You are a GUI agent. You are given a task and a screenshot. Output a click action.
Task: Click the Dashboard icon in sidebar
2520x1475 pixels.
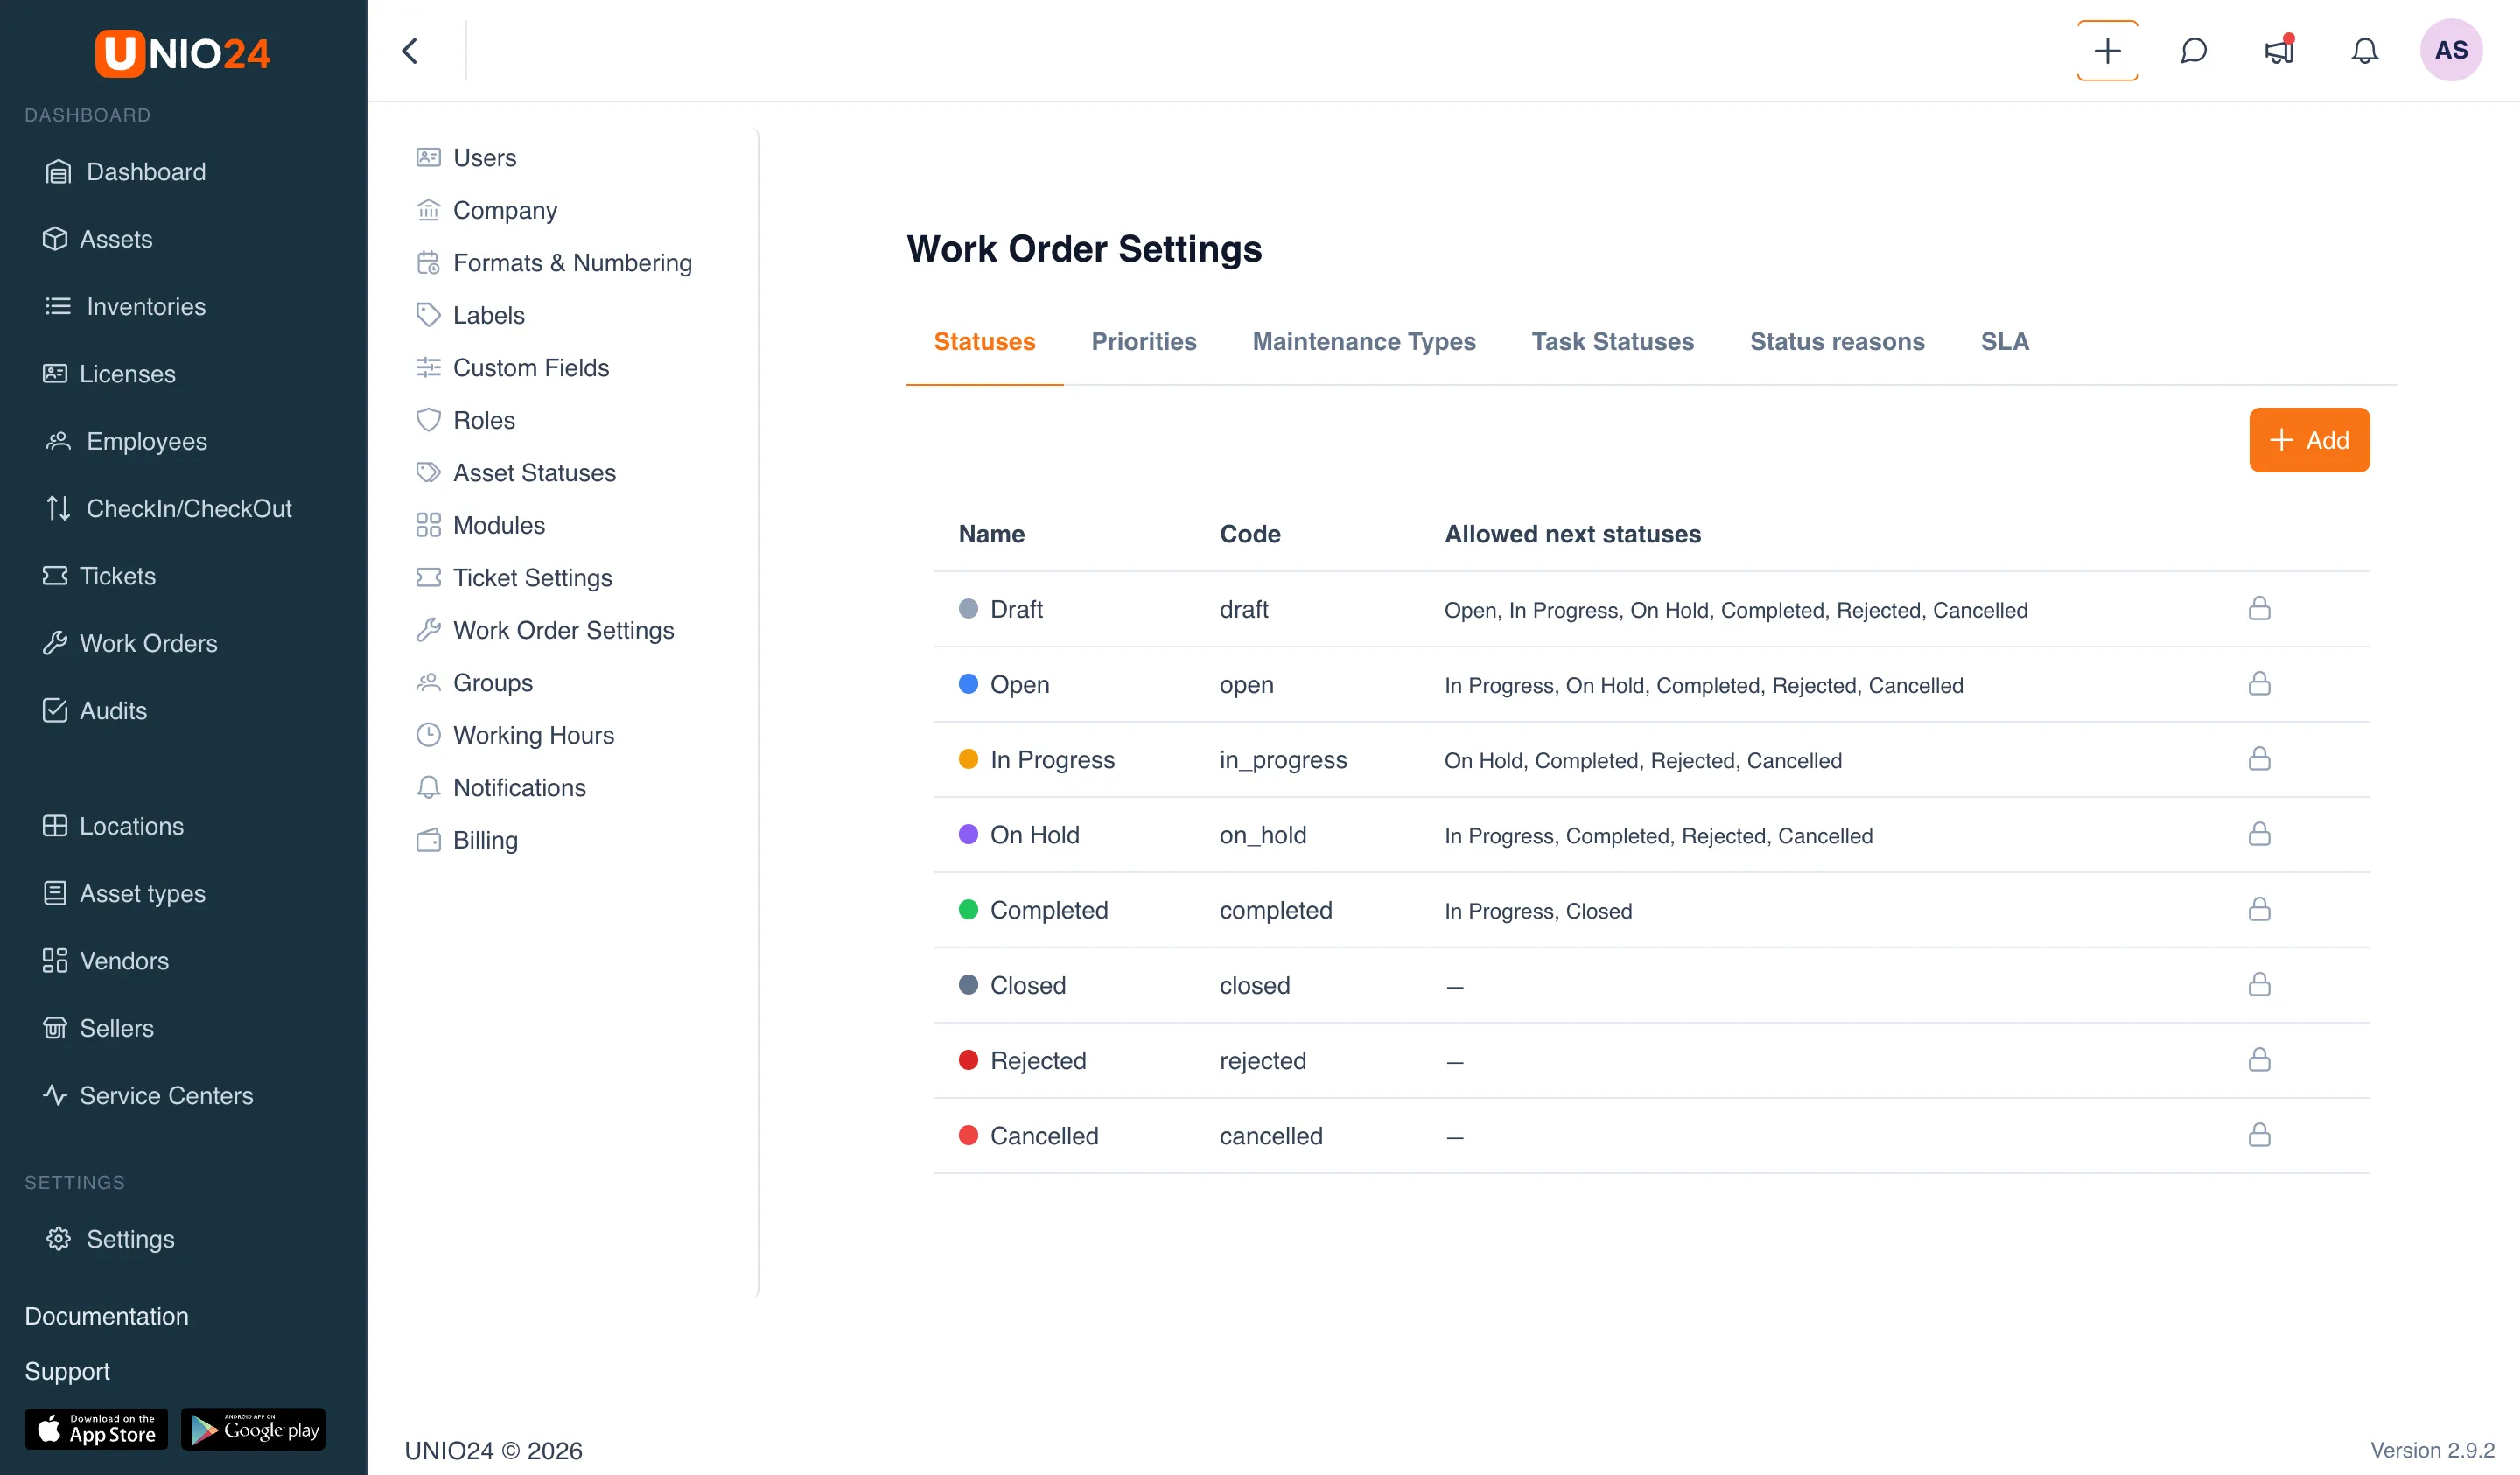point(58,172)
